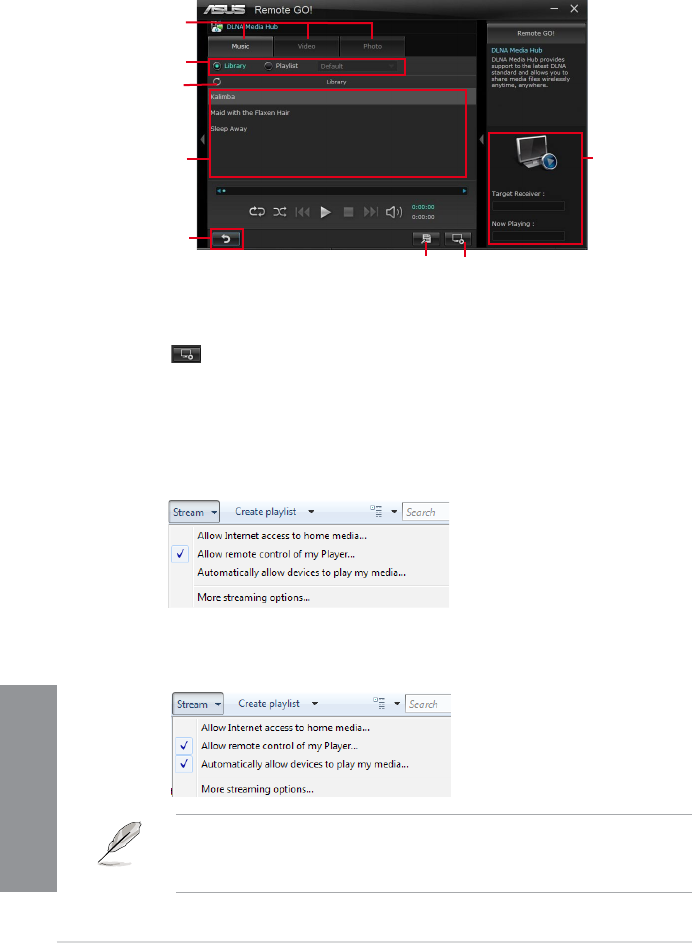Open the upper Create playlist dropdown arrow
The height and width of the screenshot is (943, 692).
tap(311, 512)
